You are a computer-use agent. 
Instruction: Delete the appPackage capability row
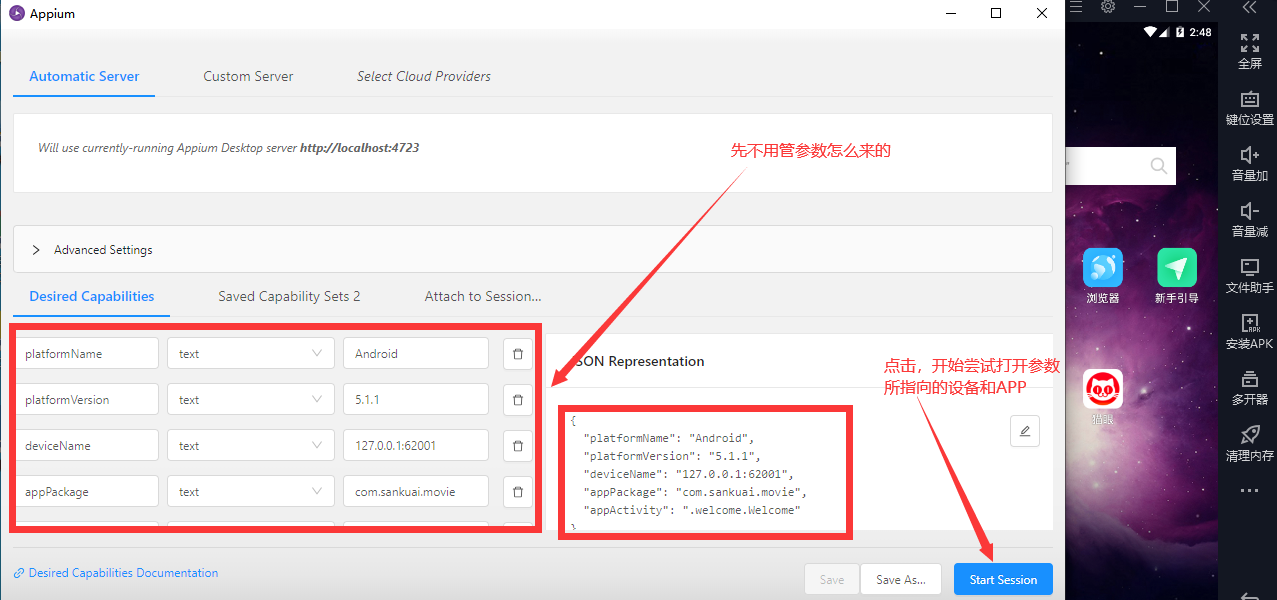(517, 491)
